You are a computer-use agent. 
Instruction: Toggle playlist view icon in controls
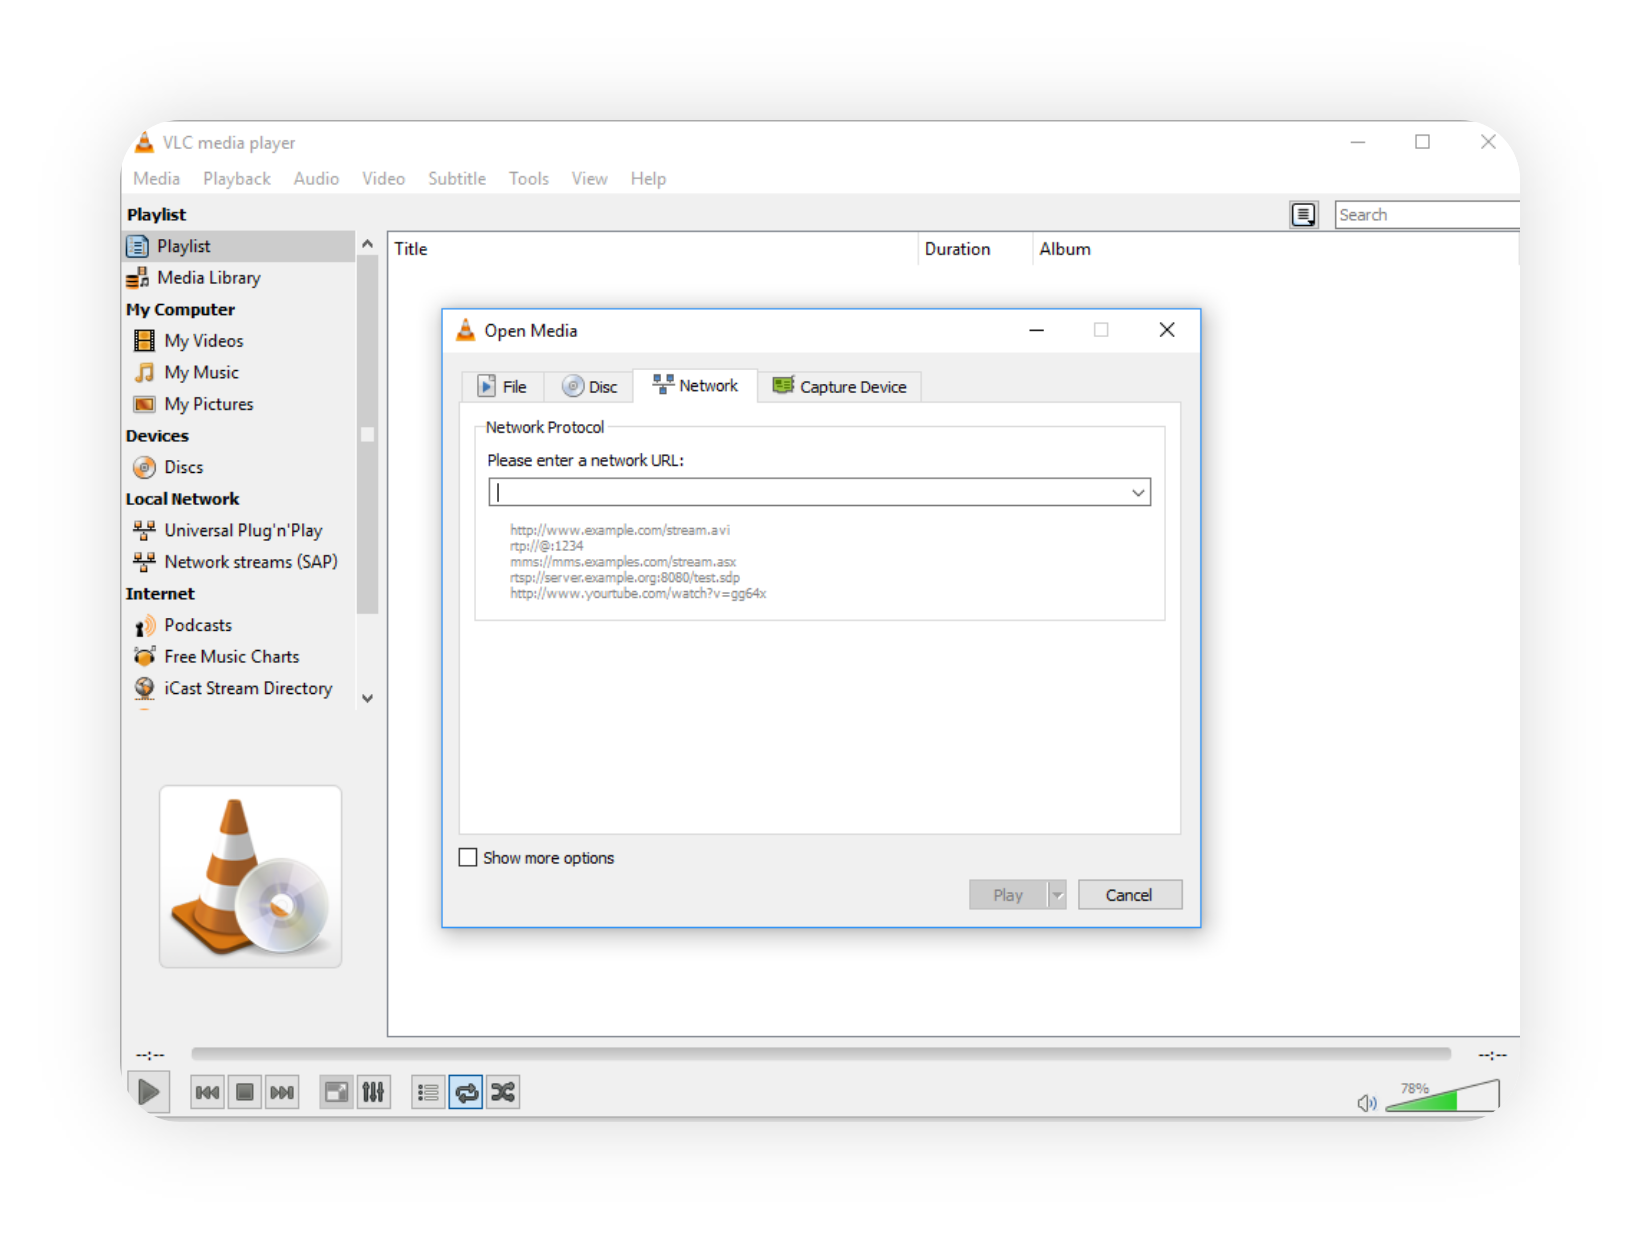click(428, 1092)
